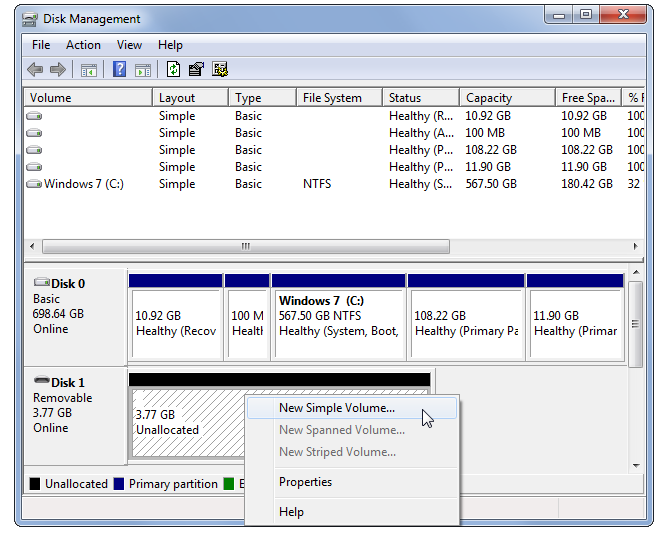Open the Action menu

pos(83,45)
